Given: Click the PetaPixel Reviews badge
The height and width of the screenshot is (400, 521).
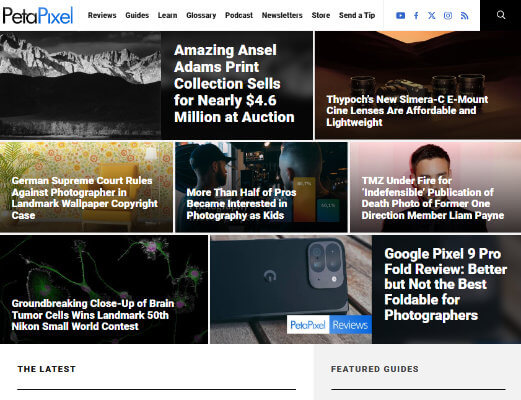Looking at the screenshot, I should pos(329,324).
